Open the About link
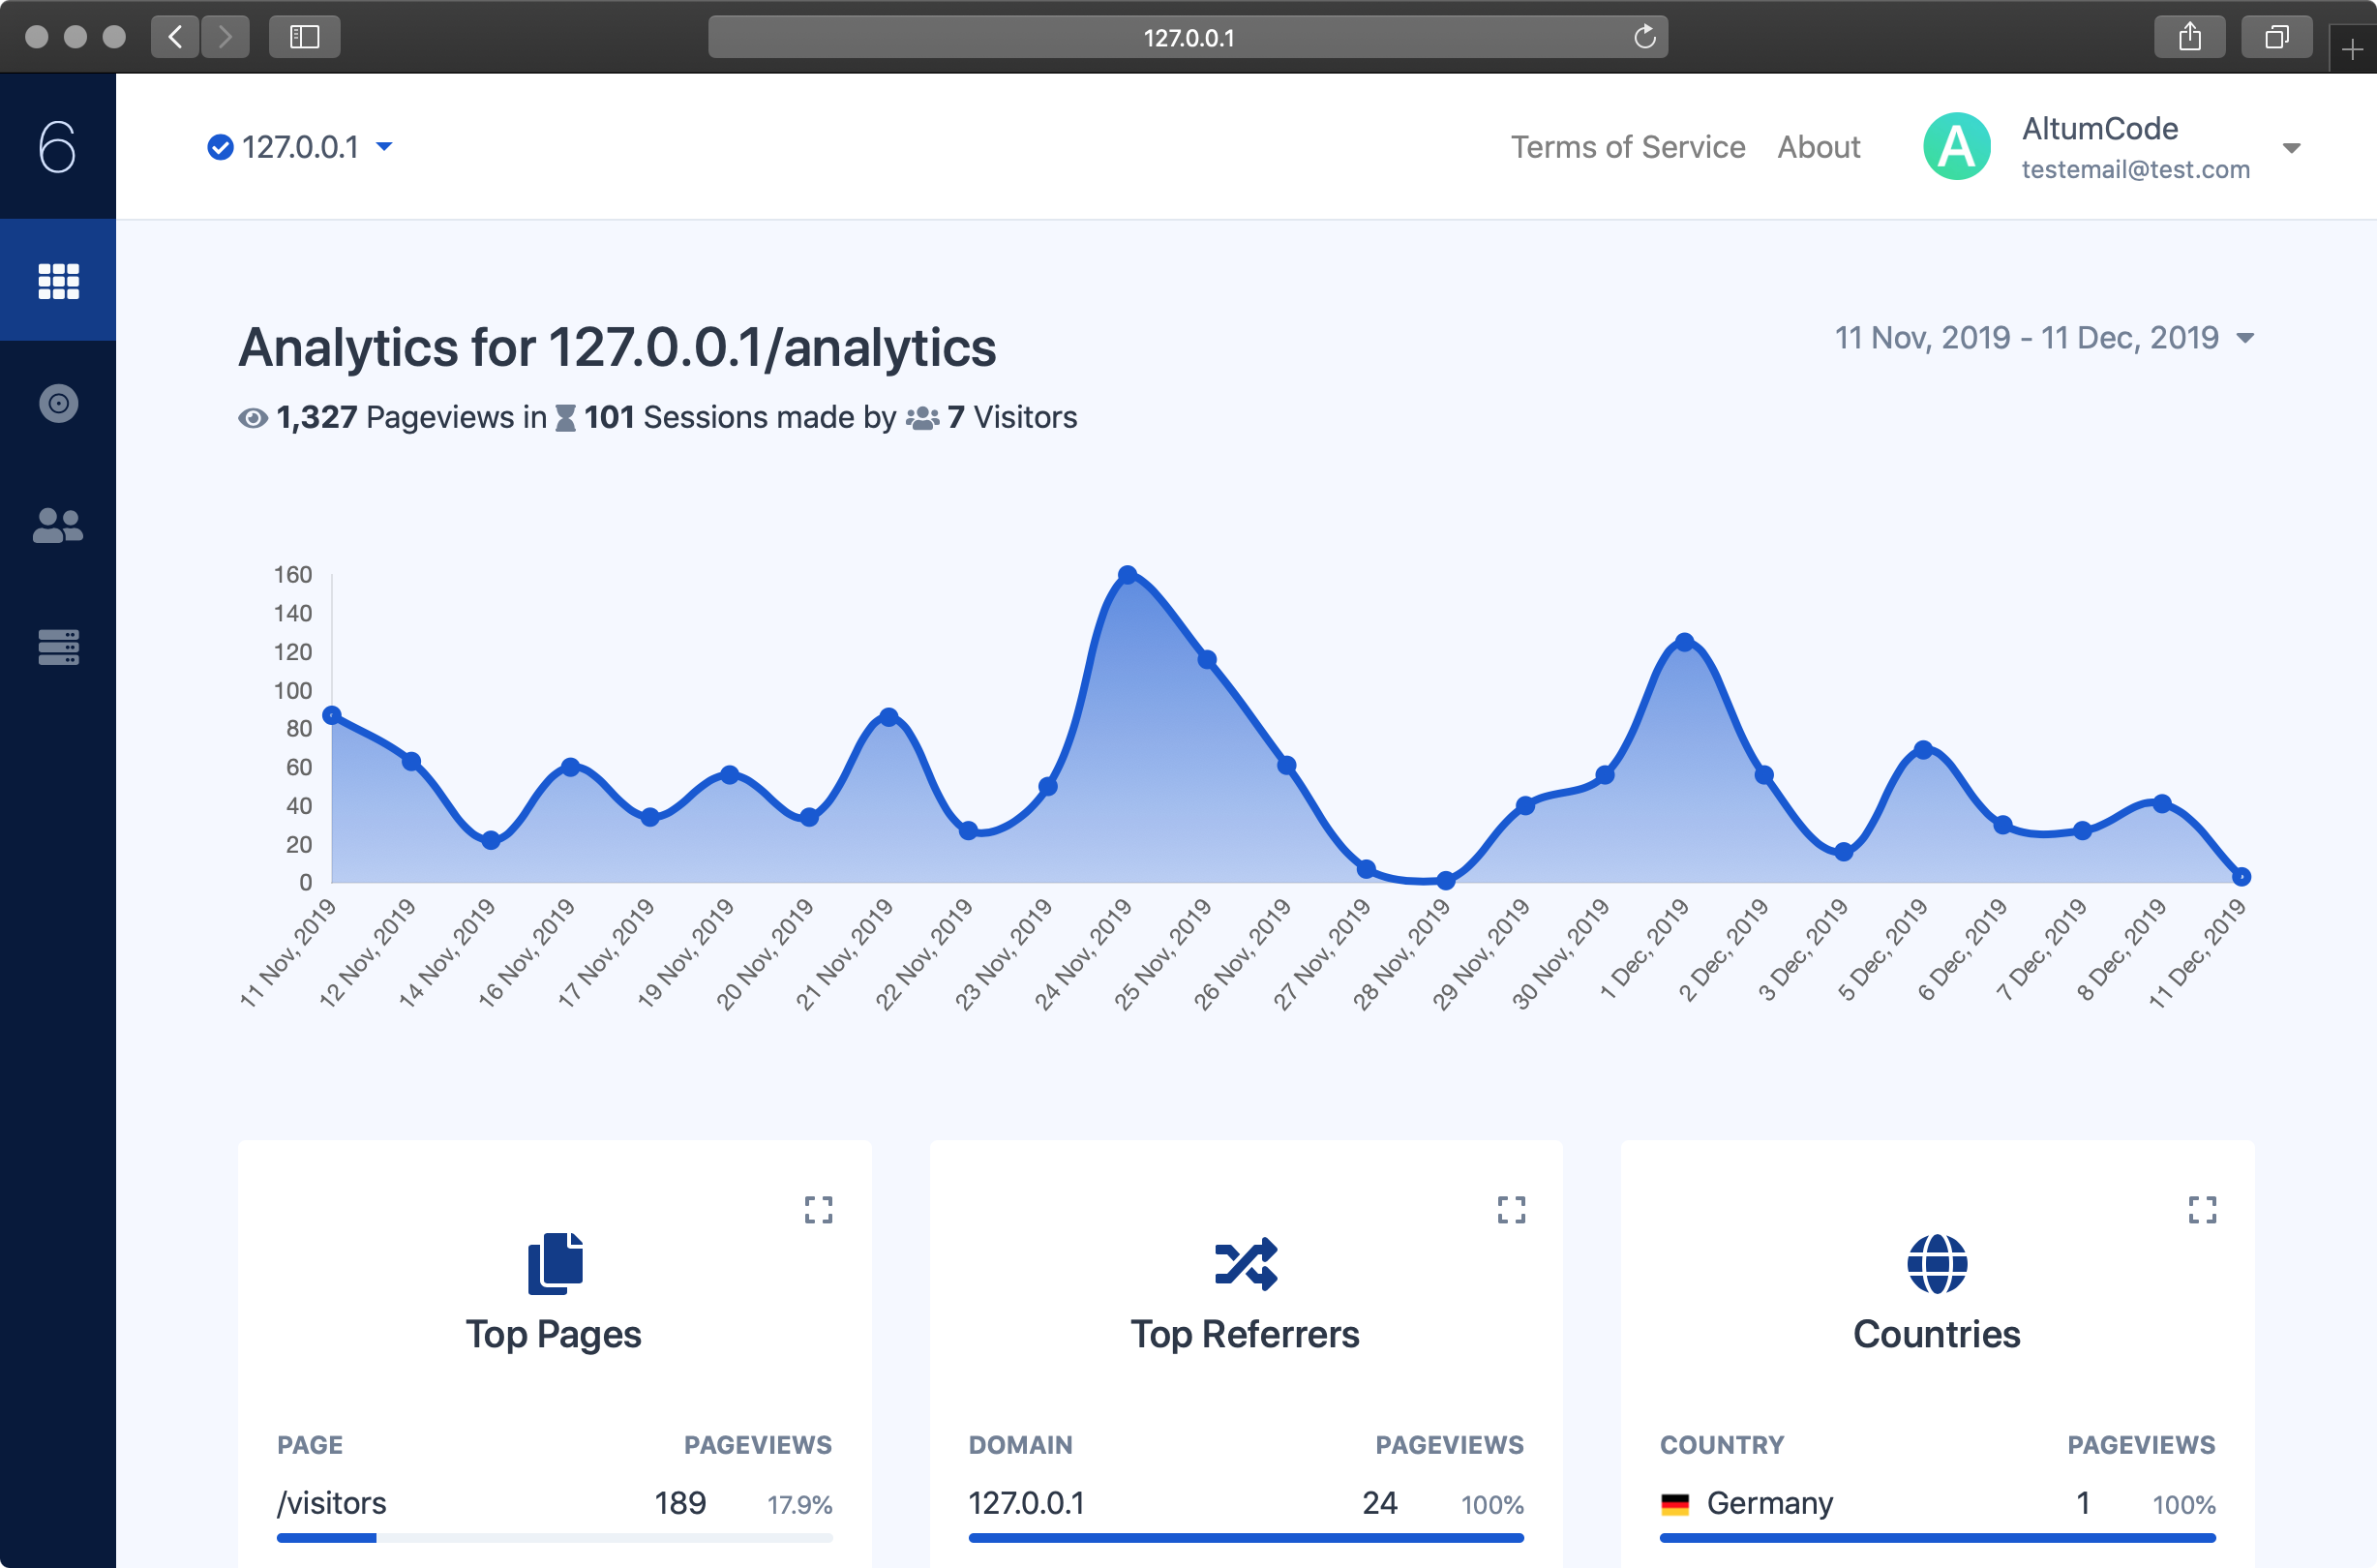The width and height of the screenshot is (2377, 1568). click(1818, 147)
